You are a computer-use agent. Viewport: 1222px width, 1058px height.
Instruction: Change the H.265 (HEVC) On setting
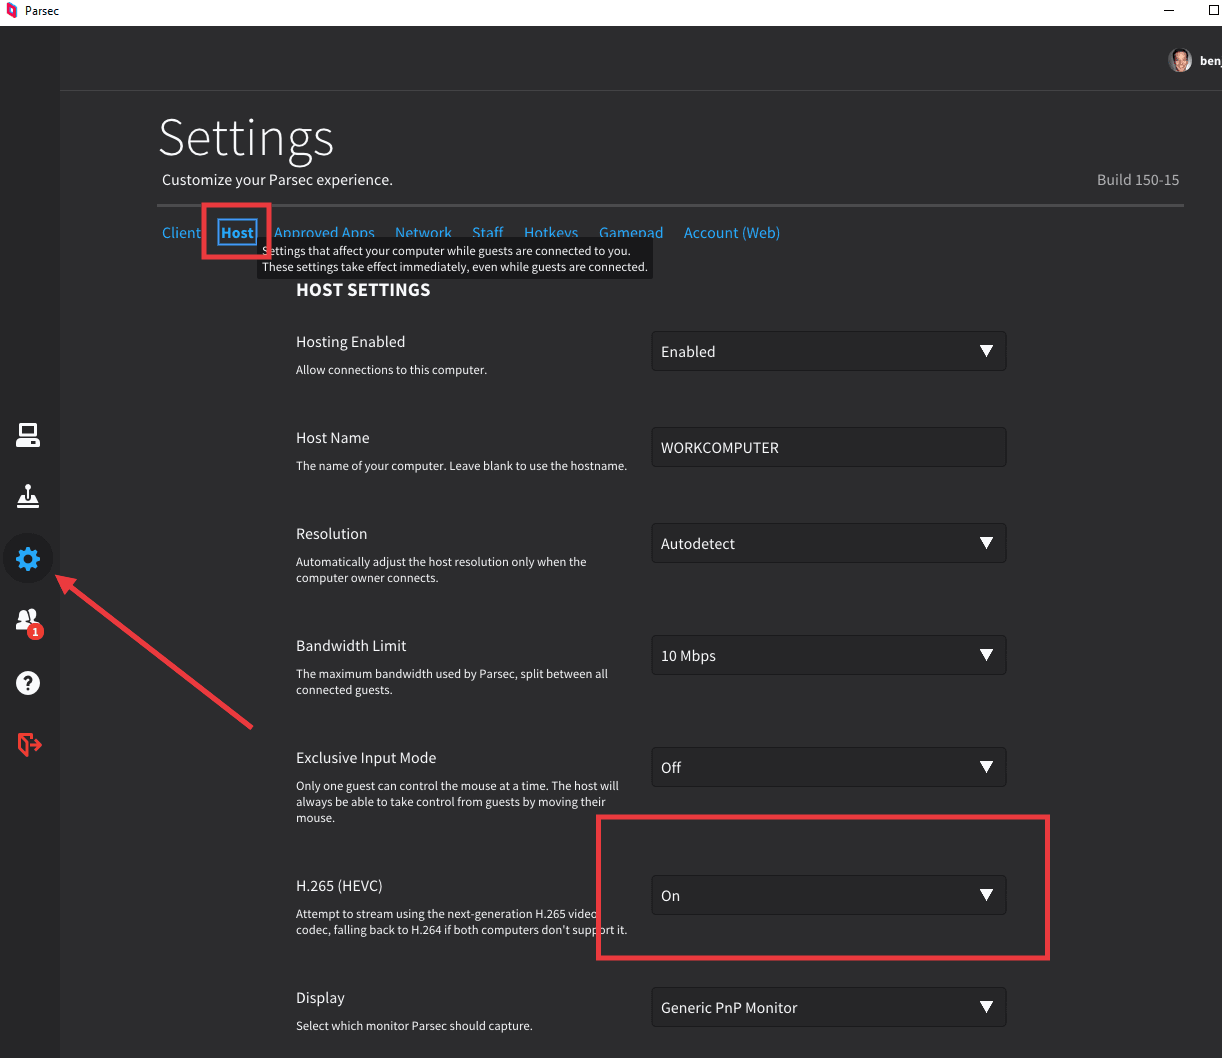pos(828,896)
